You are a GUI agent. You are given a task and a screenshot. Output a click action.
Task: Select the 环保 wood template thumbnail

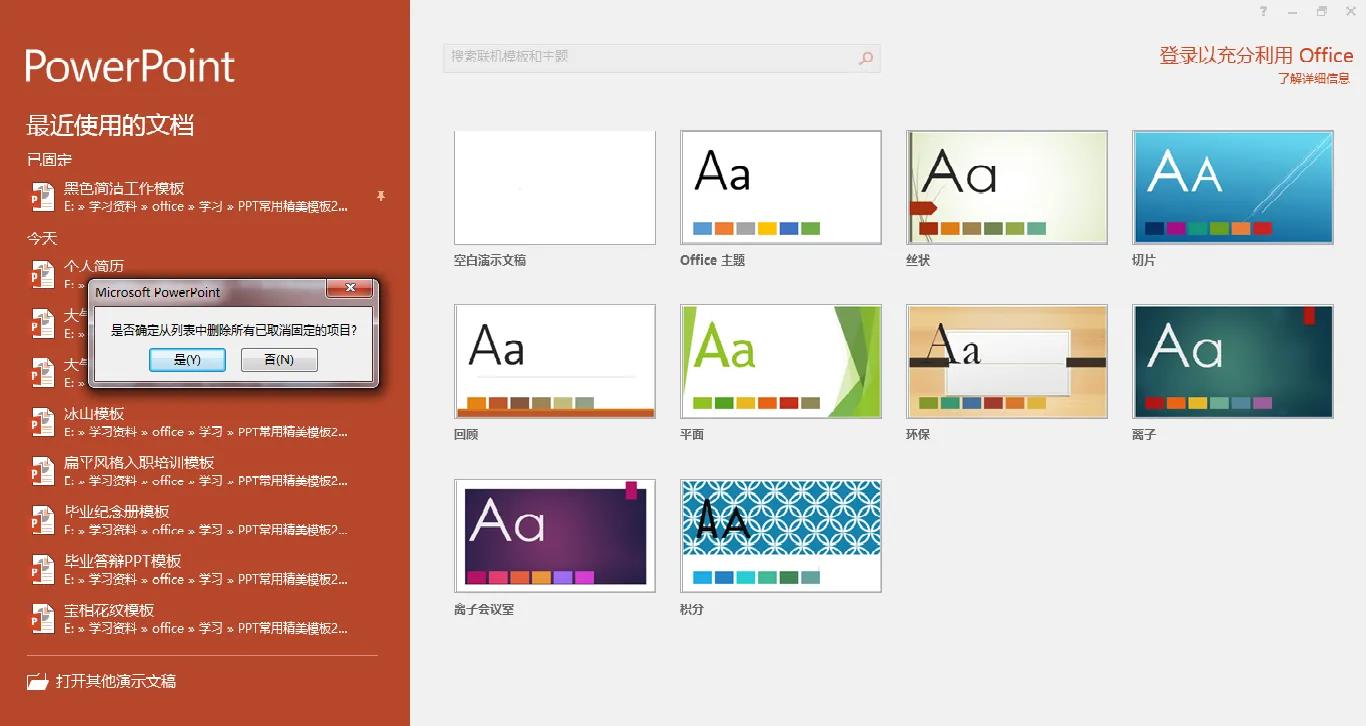point(1007,361)
